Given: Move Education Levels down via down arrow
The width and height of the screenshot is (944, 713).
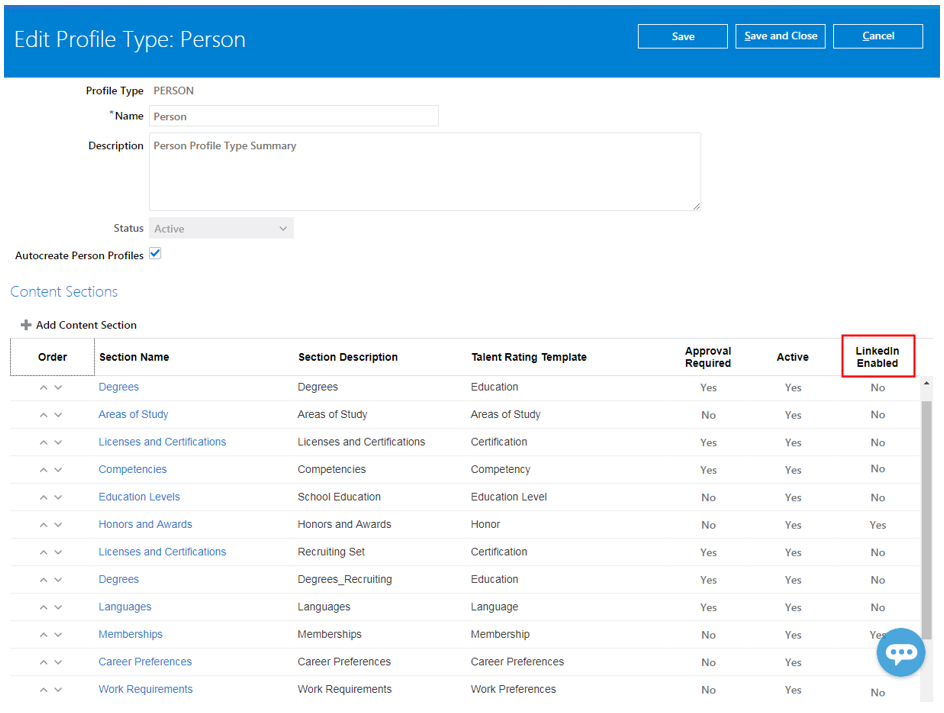Looking at the screenshot, I should pyautogui.click(x=59, y=497).
